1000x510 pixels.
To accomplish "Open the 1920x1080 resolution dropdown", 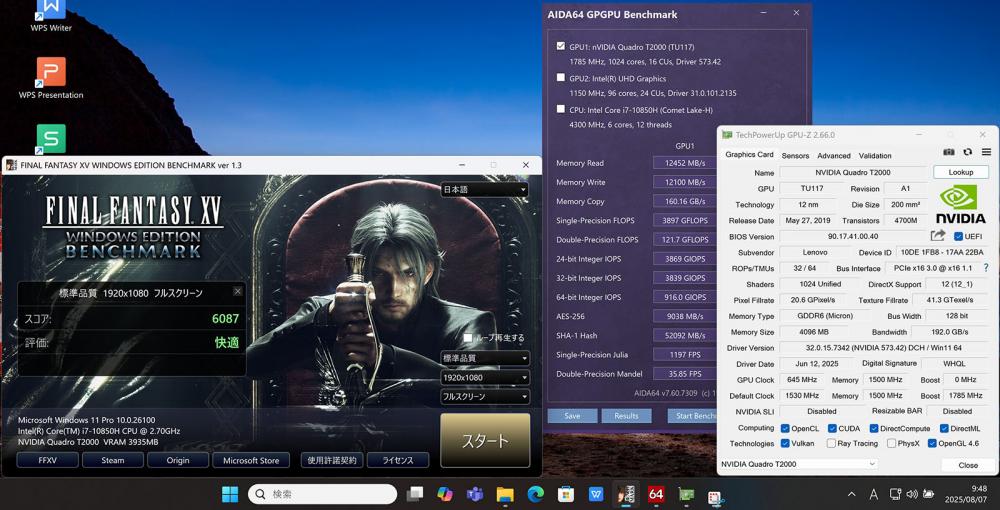I will (485, 377).
